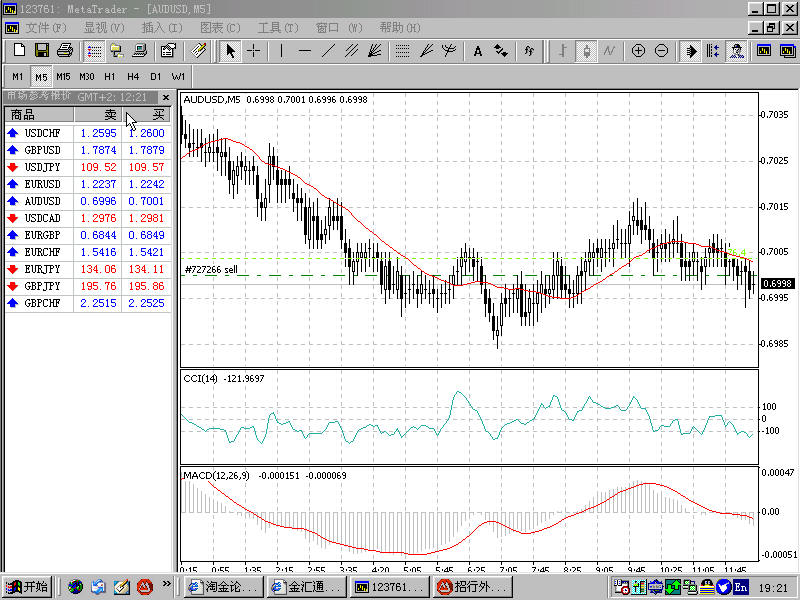Open the Navigator folder icon

coord(116,51)
